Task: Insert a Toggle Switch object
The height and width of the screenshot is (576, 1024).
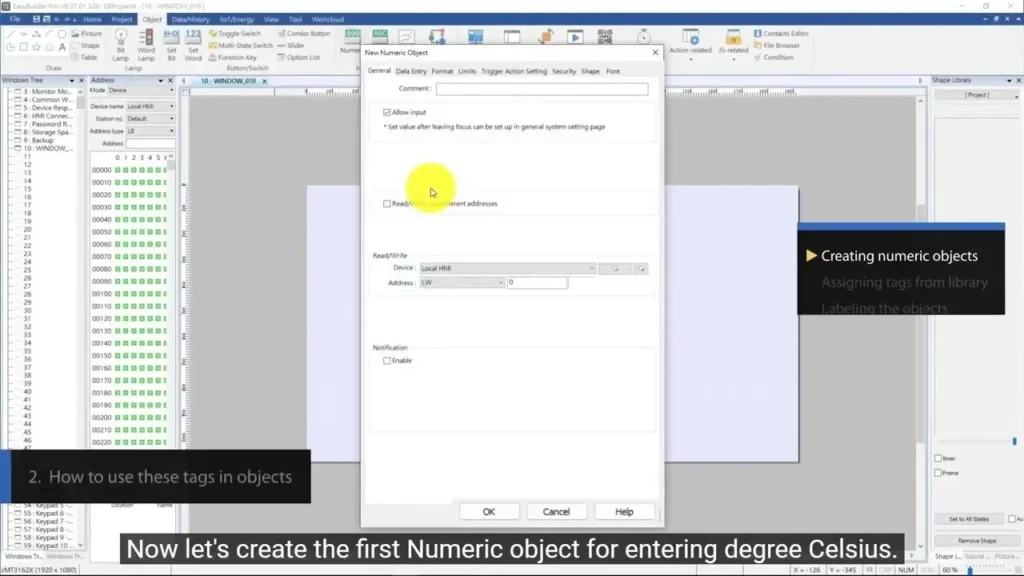Action: tap(238, 33)
